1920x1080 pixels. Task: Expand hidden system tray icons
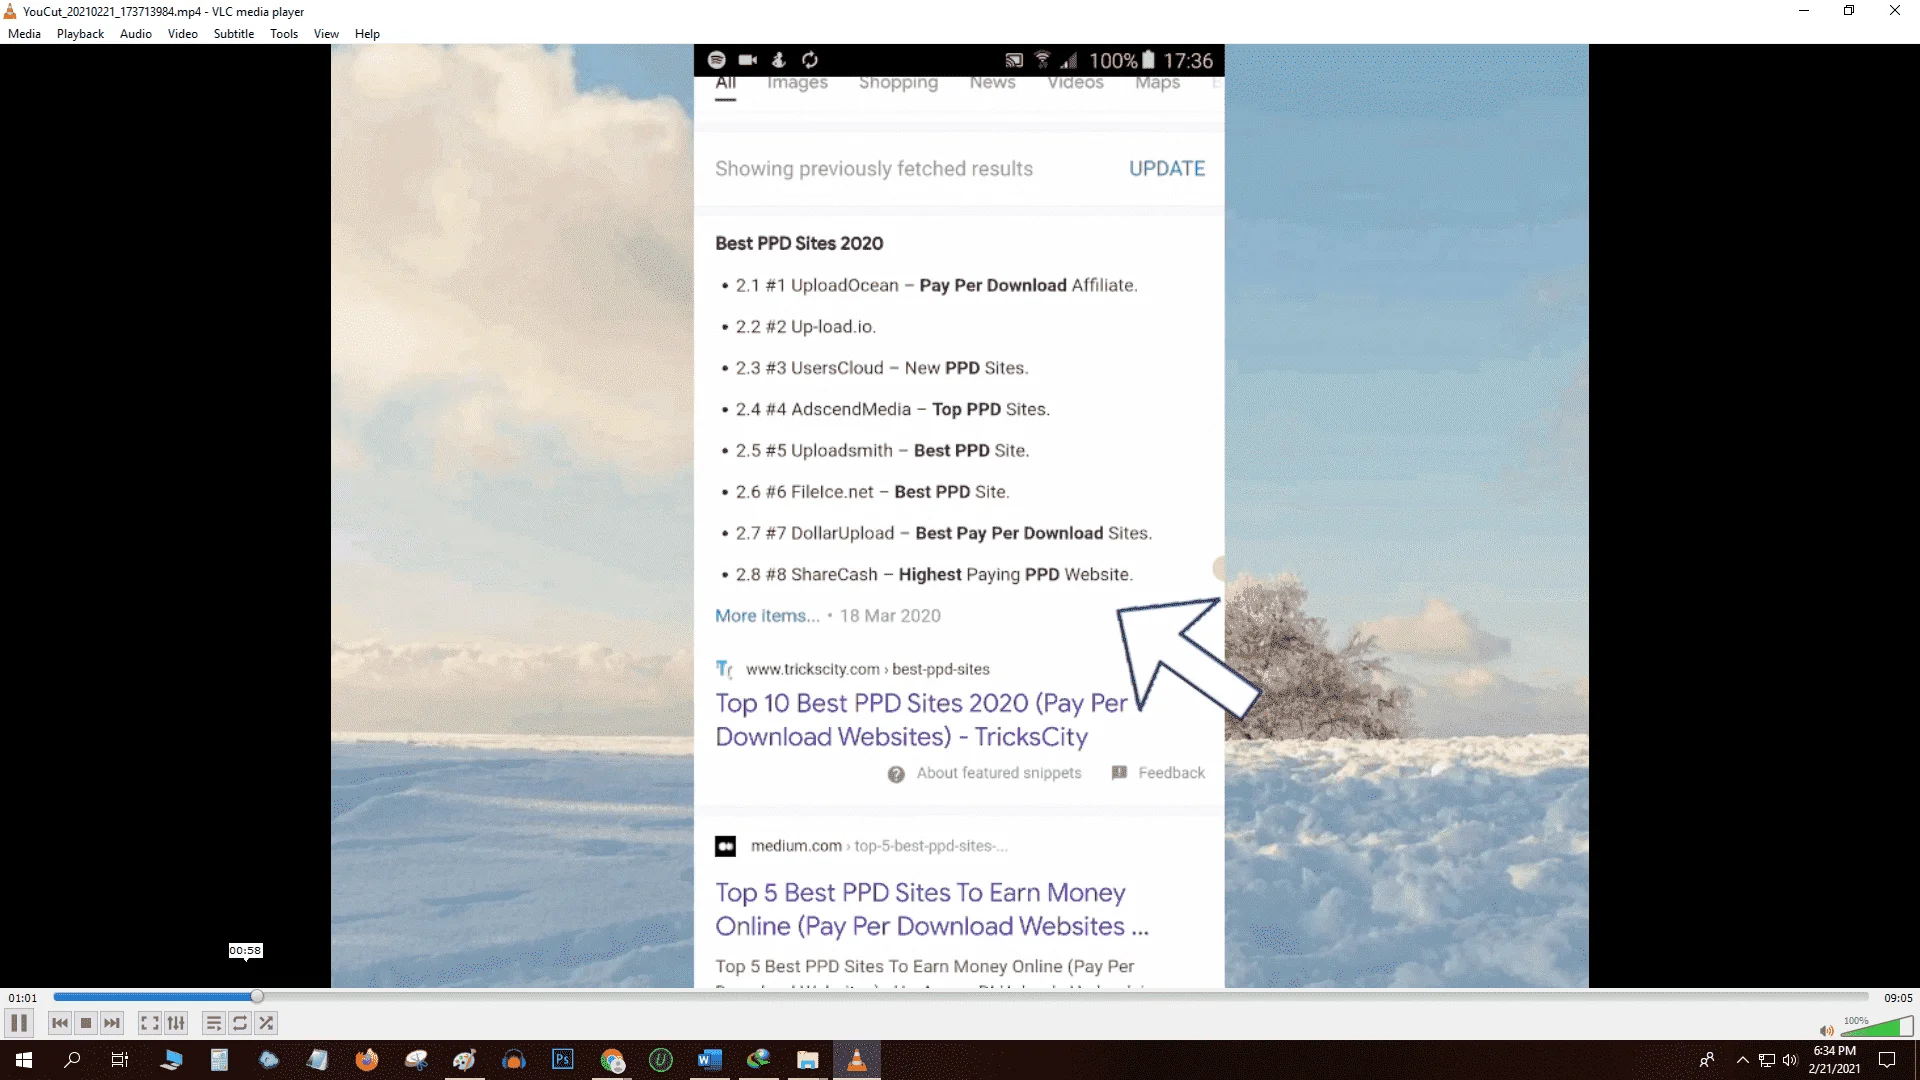[x=1742, y=1060]
